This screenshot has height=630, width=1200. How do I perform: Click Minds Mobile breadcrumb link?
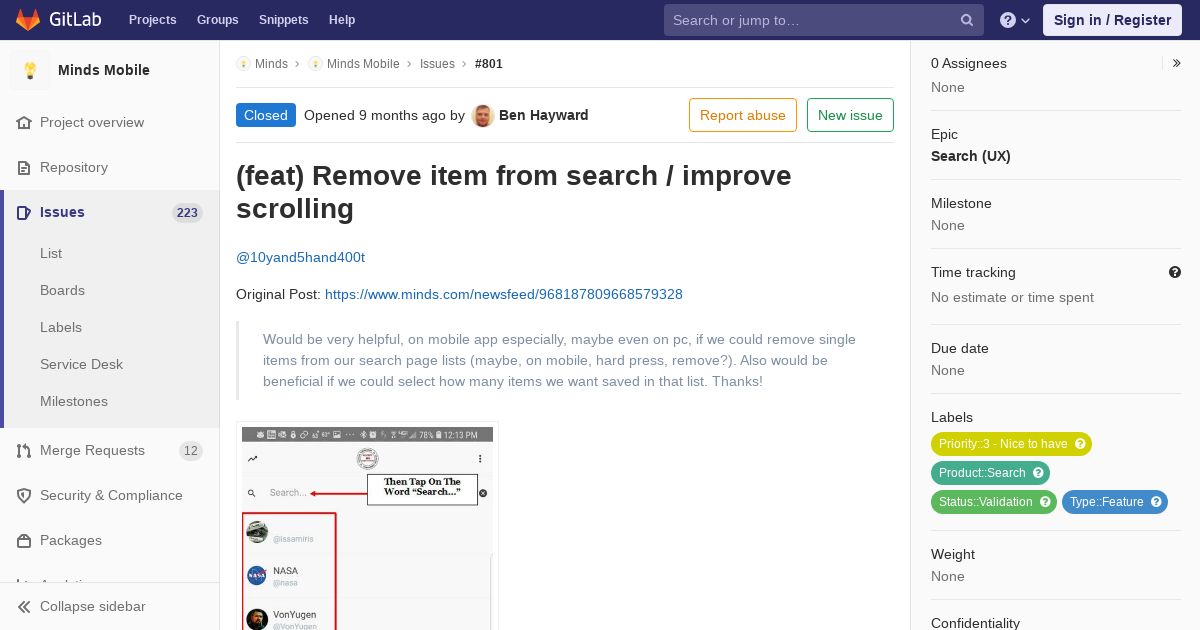(363, 63)
